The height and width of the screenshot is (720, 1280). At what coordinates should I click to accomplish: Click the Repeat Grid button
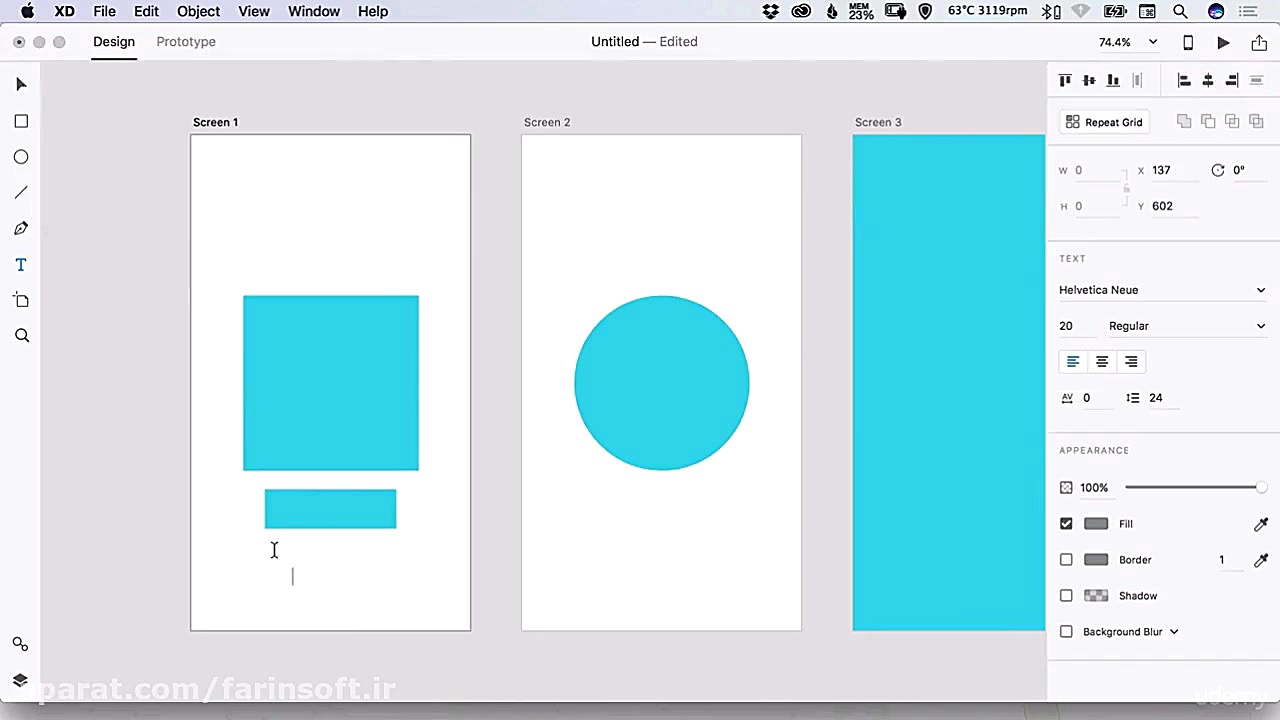1104,122
